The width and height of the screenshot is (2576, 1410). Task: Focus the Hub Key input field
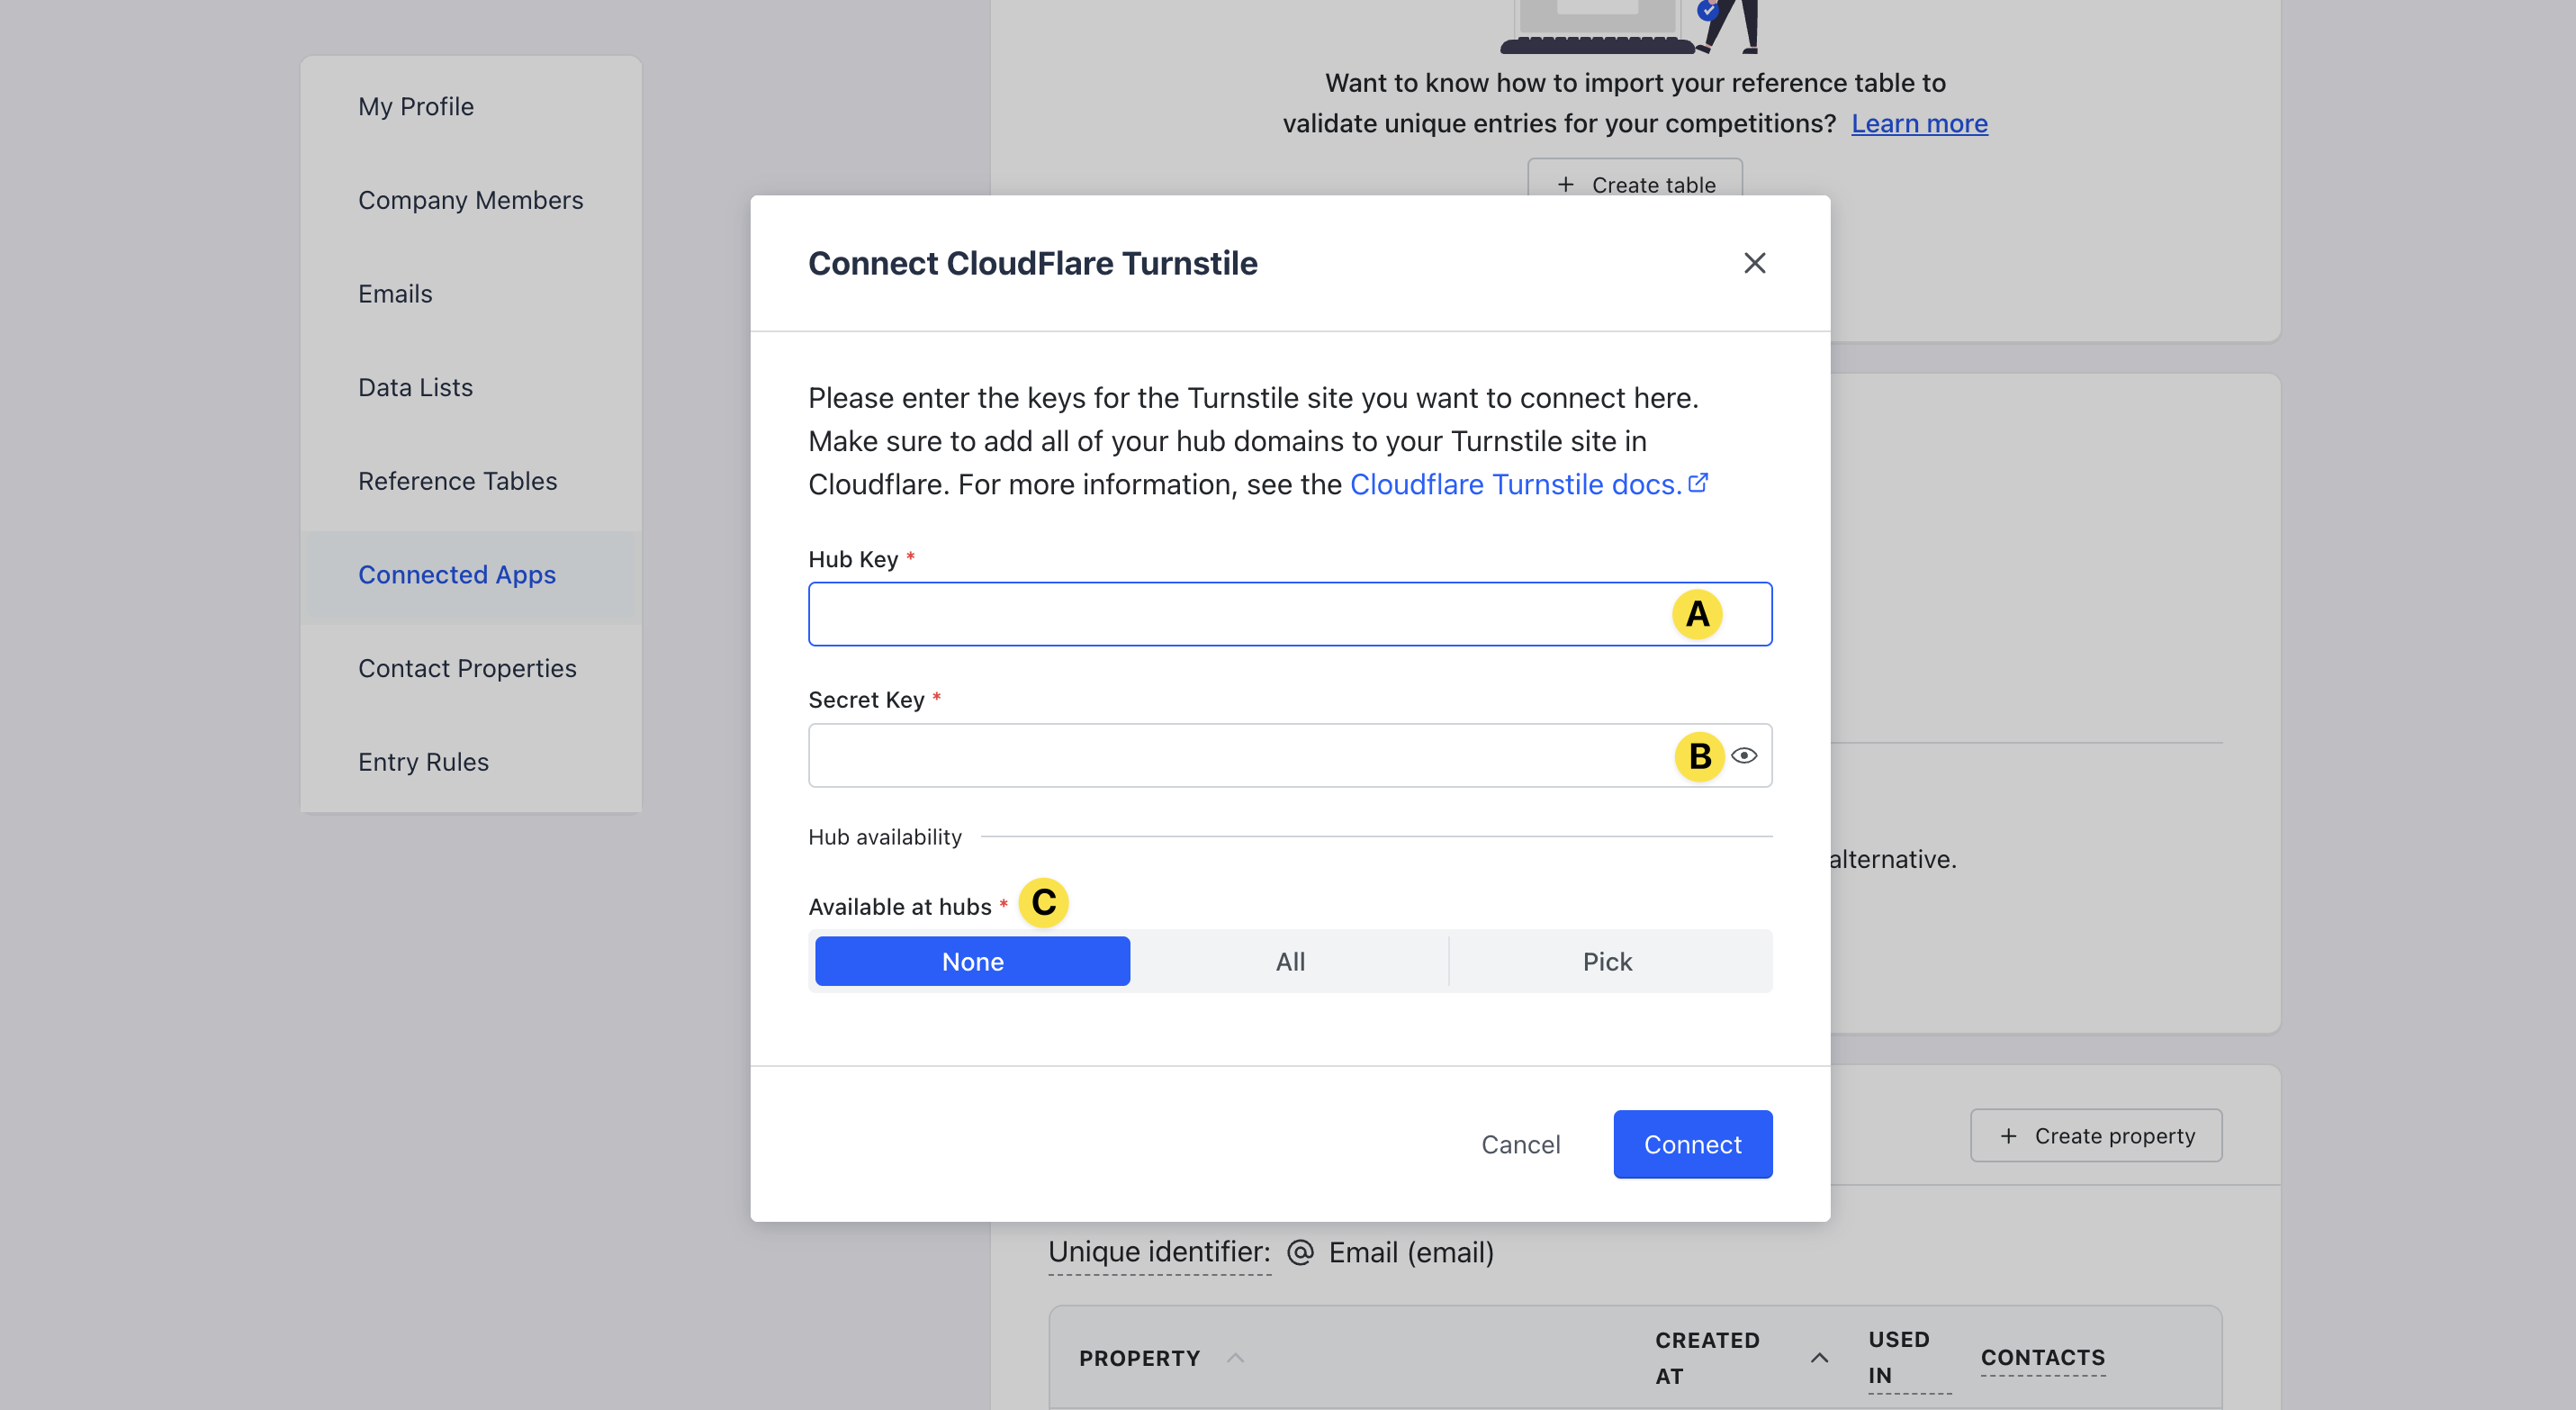click(x=1230, y=614)
